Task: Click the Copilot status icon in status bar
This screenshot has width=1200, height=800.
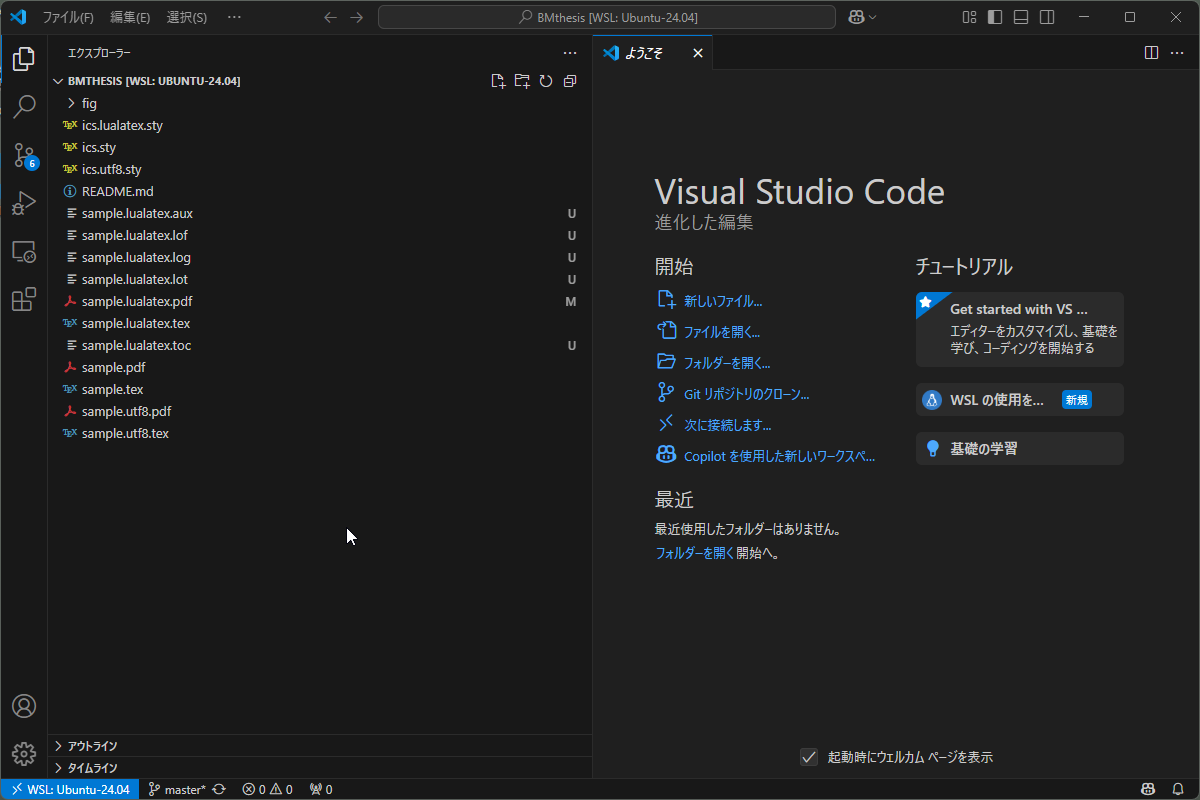Action: point(1150,789)
